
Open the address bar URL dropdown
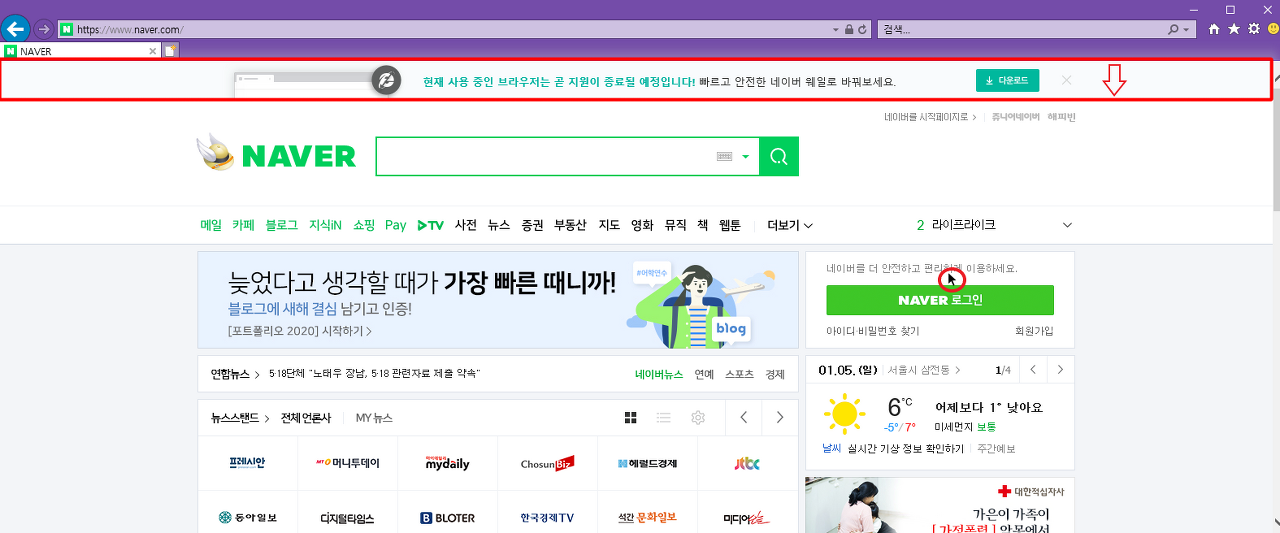pos(836,30)
